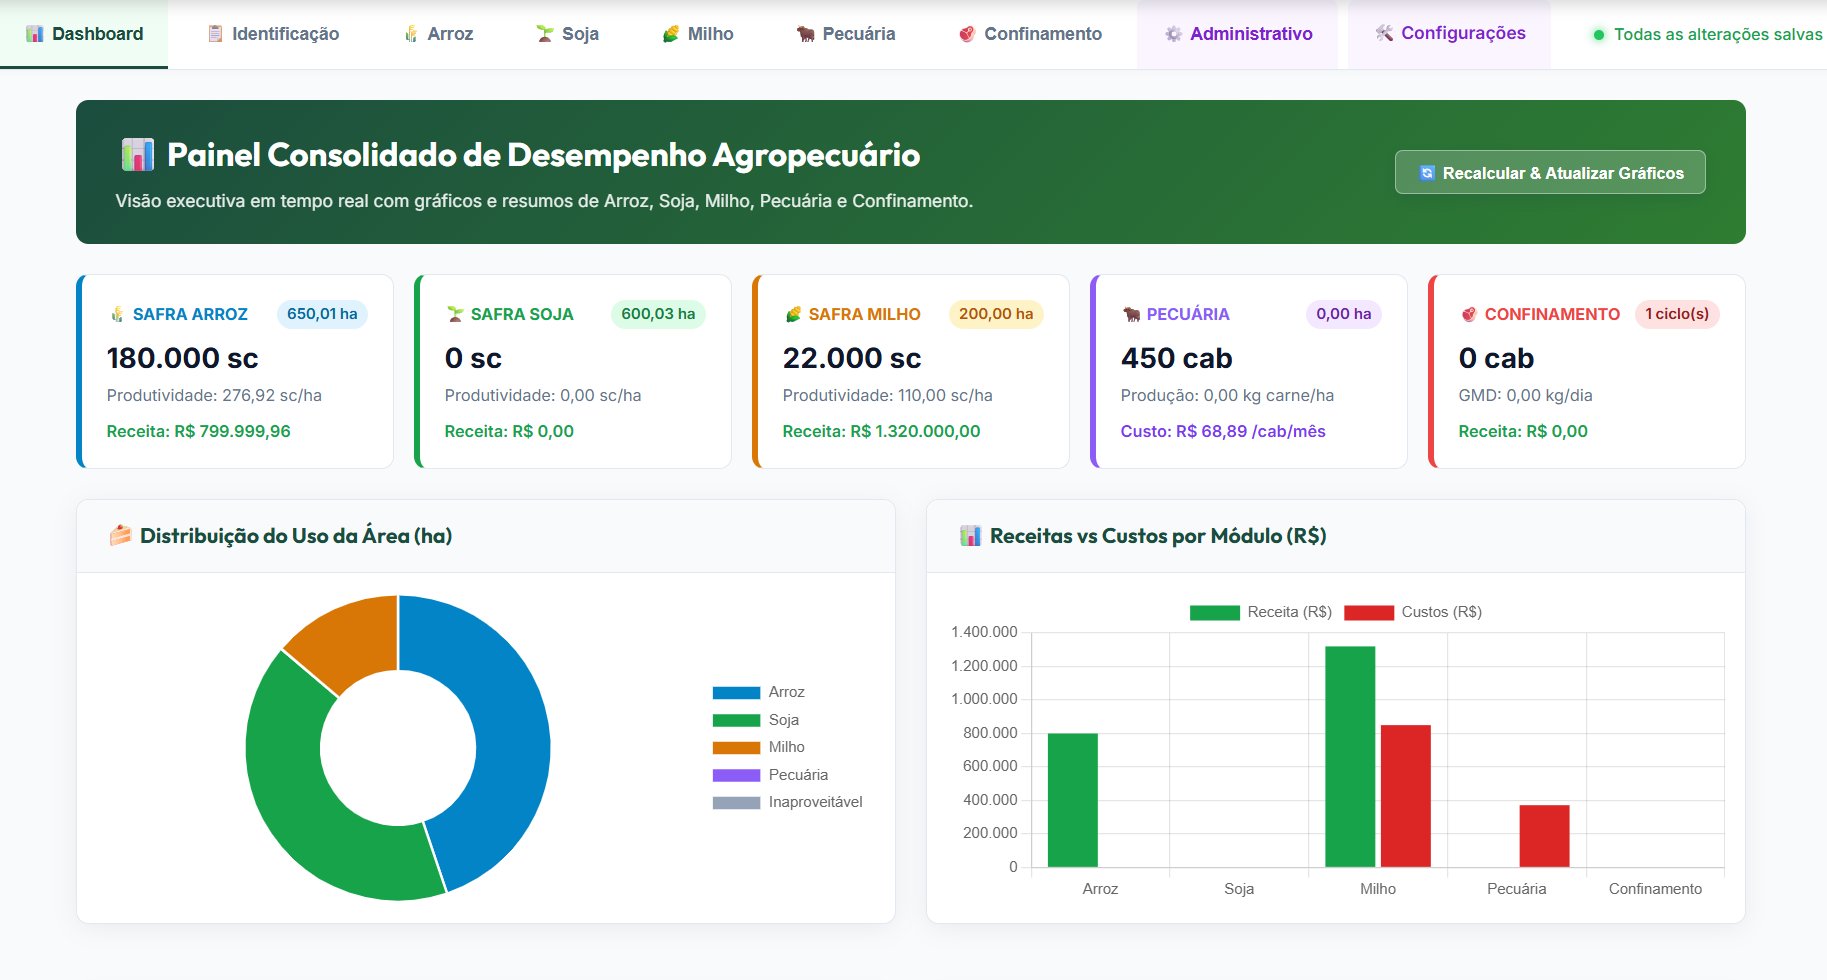The height and width of the screenshot is (980, 1827).
Task: Open the Administrativo tab
Action: click(1238, 34)
